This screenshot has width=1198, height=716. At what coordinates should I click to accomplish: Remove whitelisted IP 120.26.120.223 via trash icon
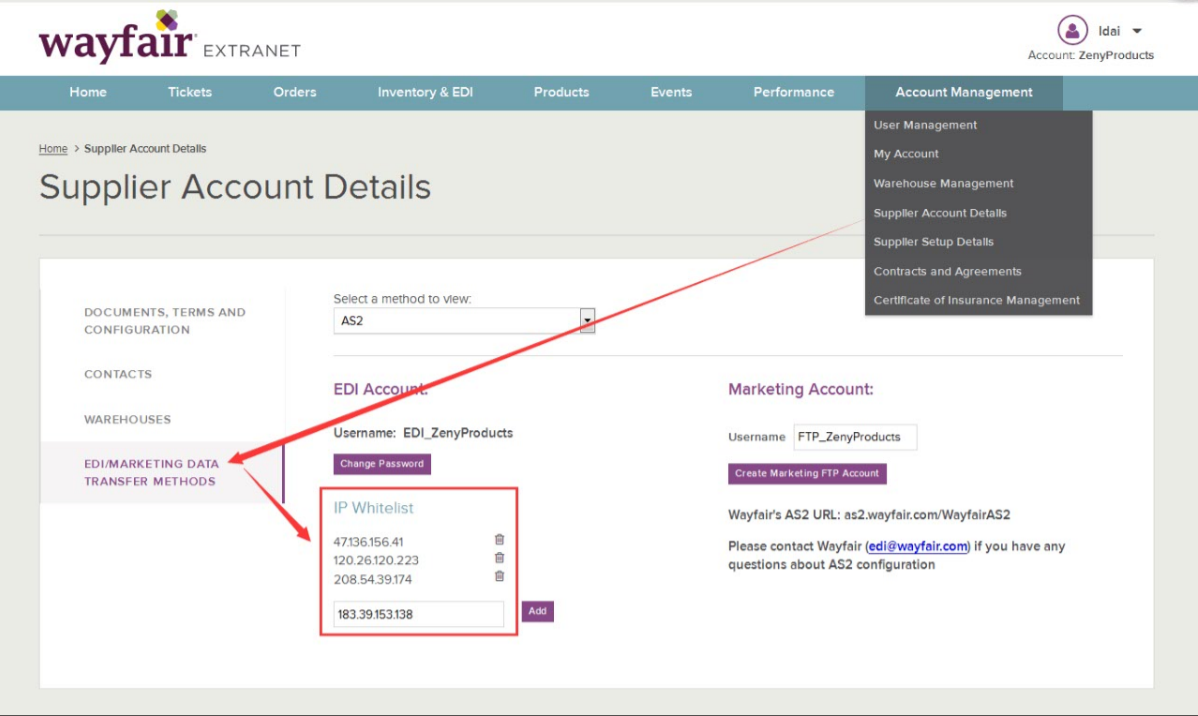point(499,558)
